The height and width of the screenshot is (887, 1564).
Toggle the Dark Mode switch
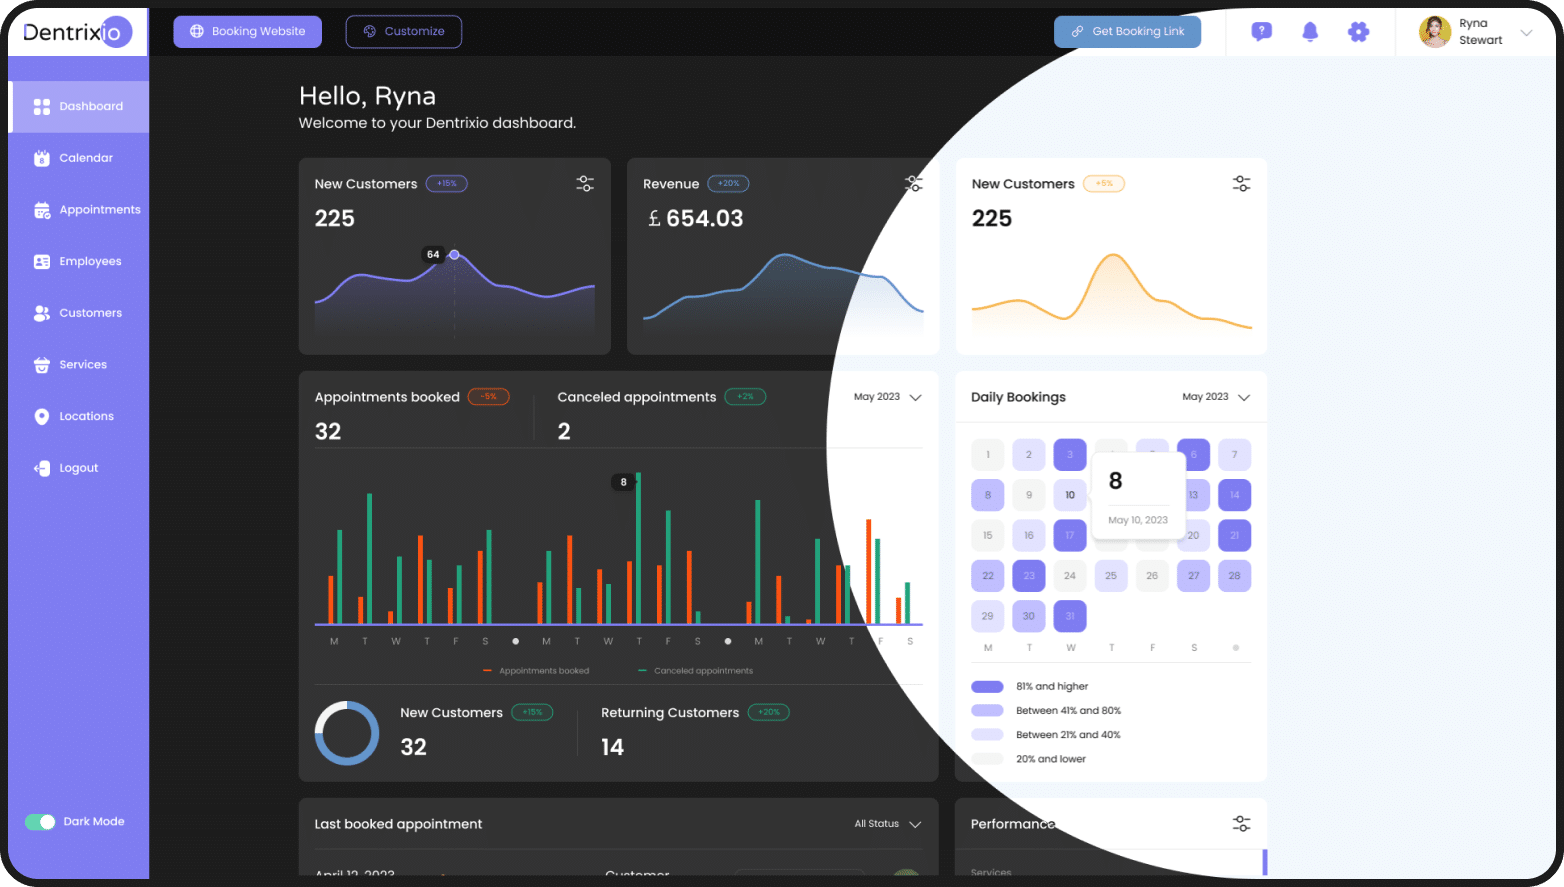(x=41, y=822)
